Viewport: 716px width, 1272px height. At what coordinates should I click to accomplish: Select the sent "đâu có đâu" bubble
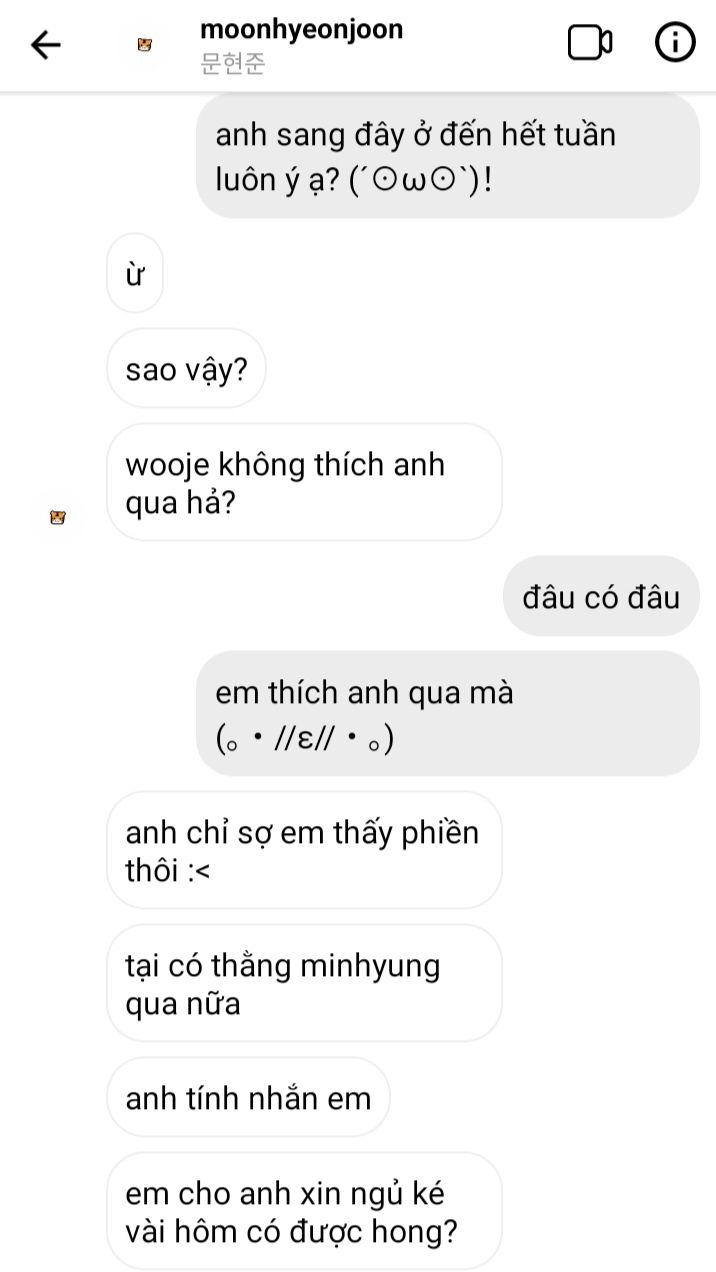[x=601, y=597]
